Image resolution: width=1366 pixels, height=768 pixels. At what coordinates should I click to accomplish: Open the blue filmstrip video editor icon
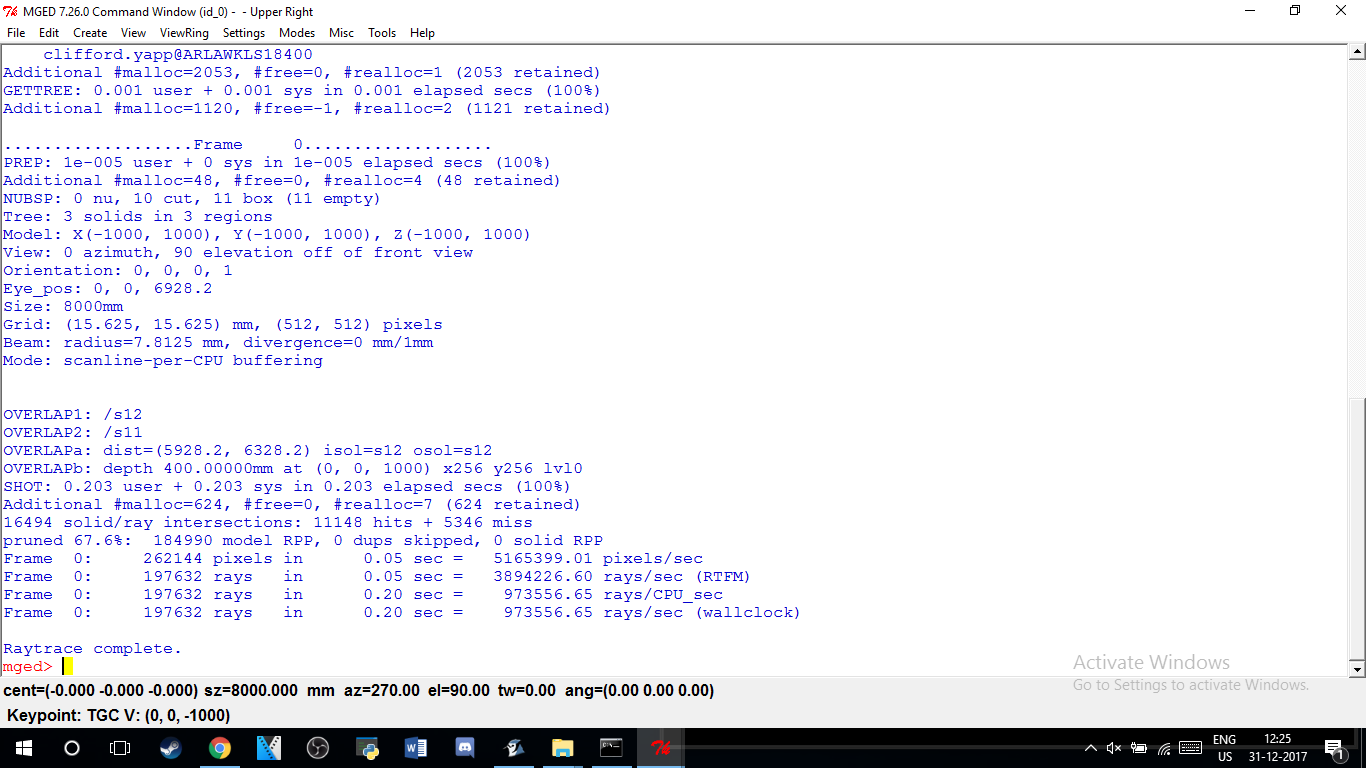(x=269, y=748)
